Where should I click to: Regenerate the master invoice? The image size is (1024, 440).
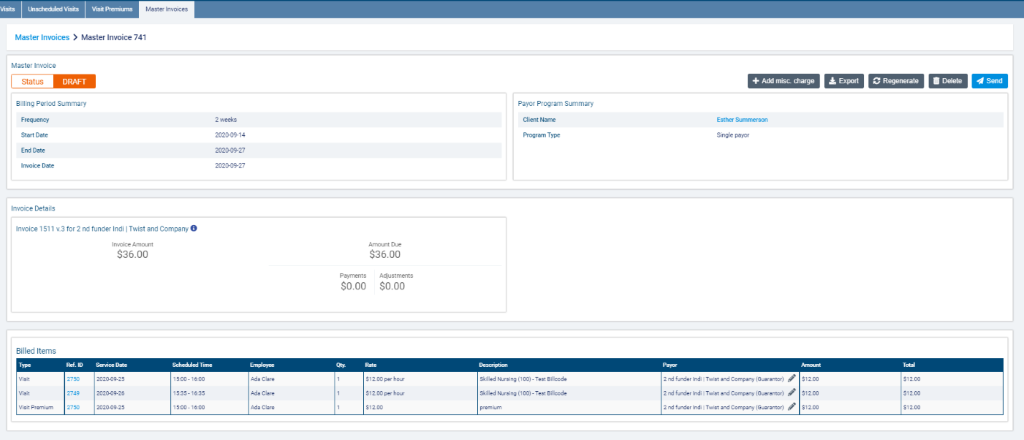[895, 80]
